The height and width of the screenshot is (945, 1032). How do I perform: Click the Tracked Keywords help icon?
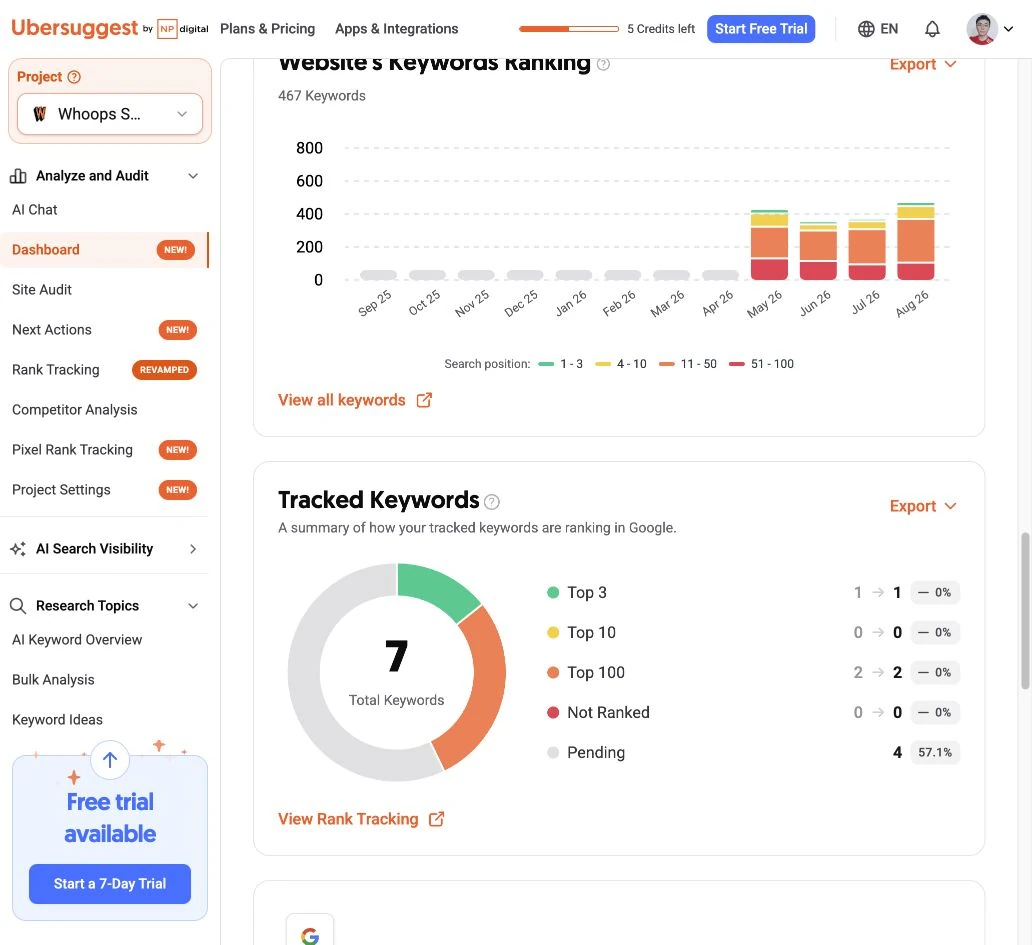coord(492,502)
